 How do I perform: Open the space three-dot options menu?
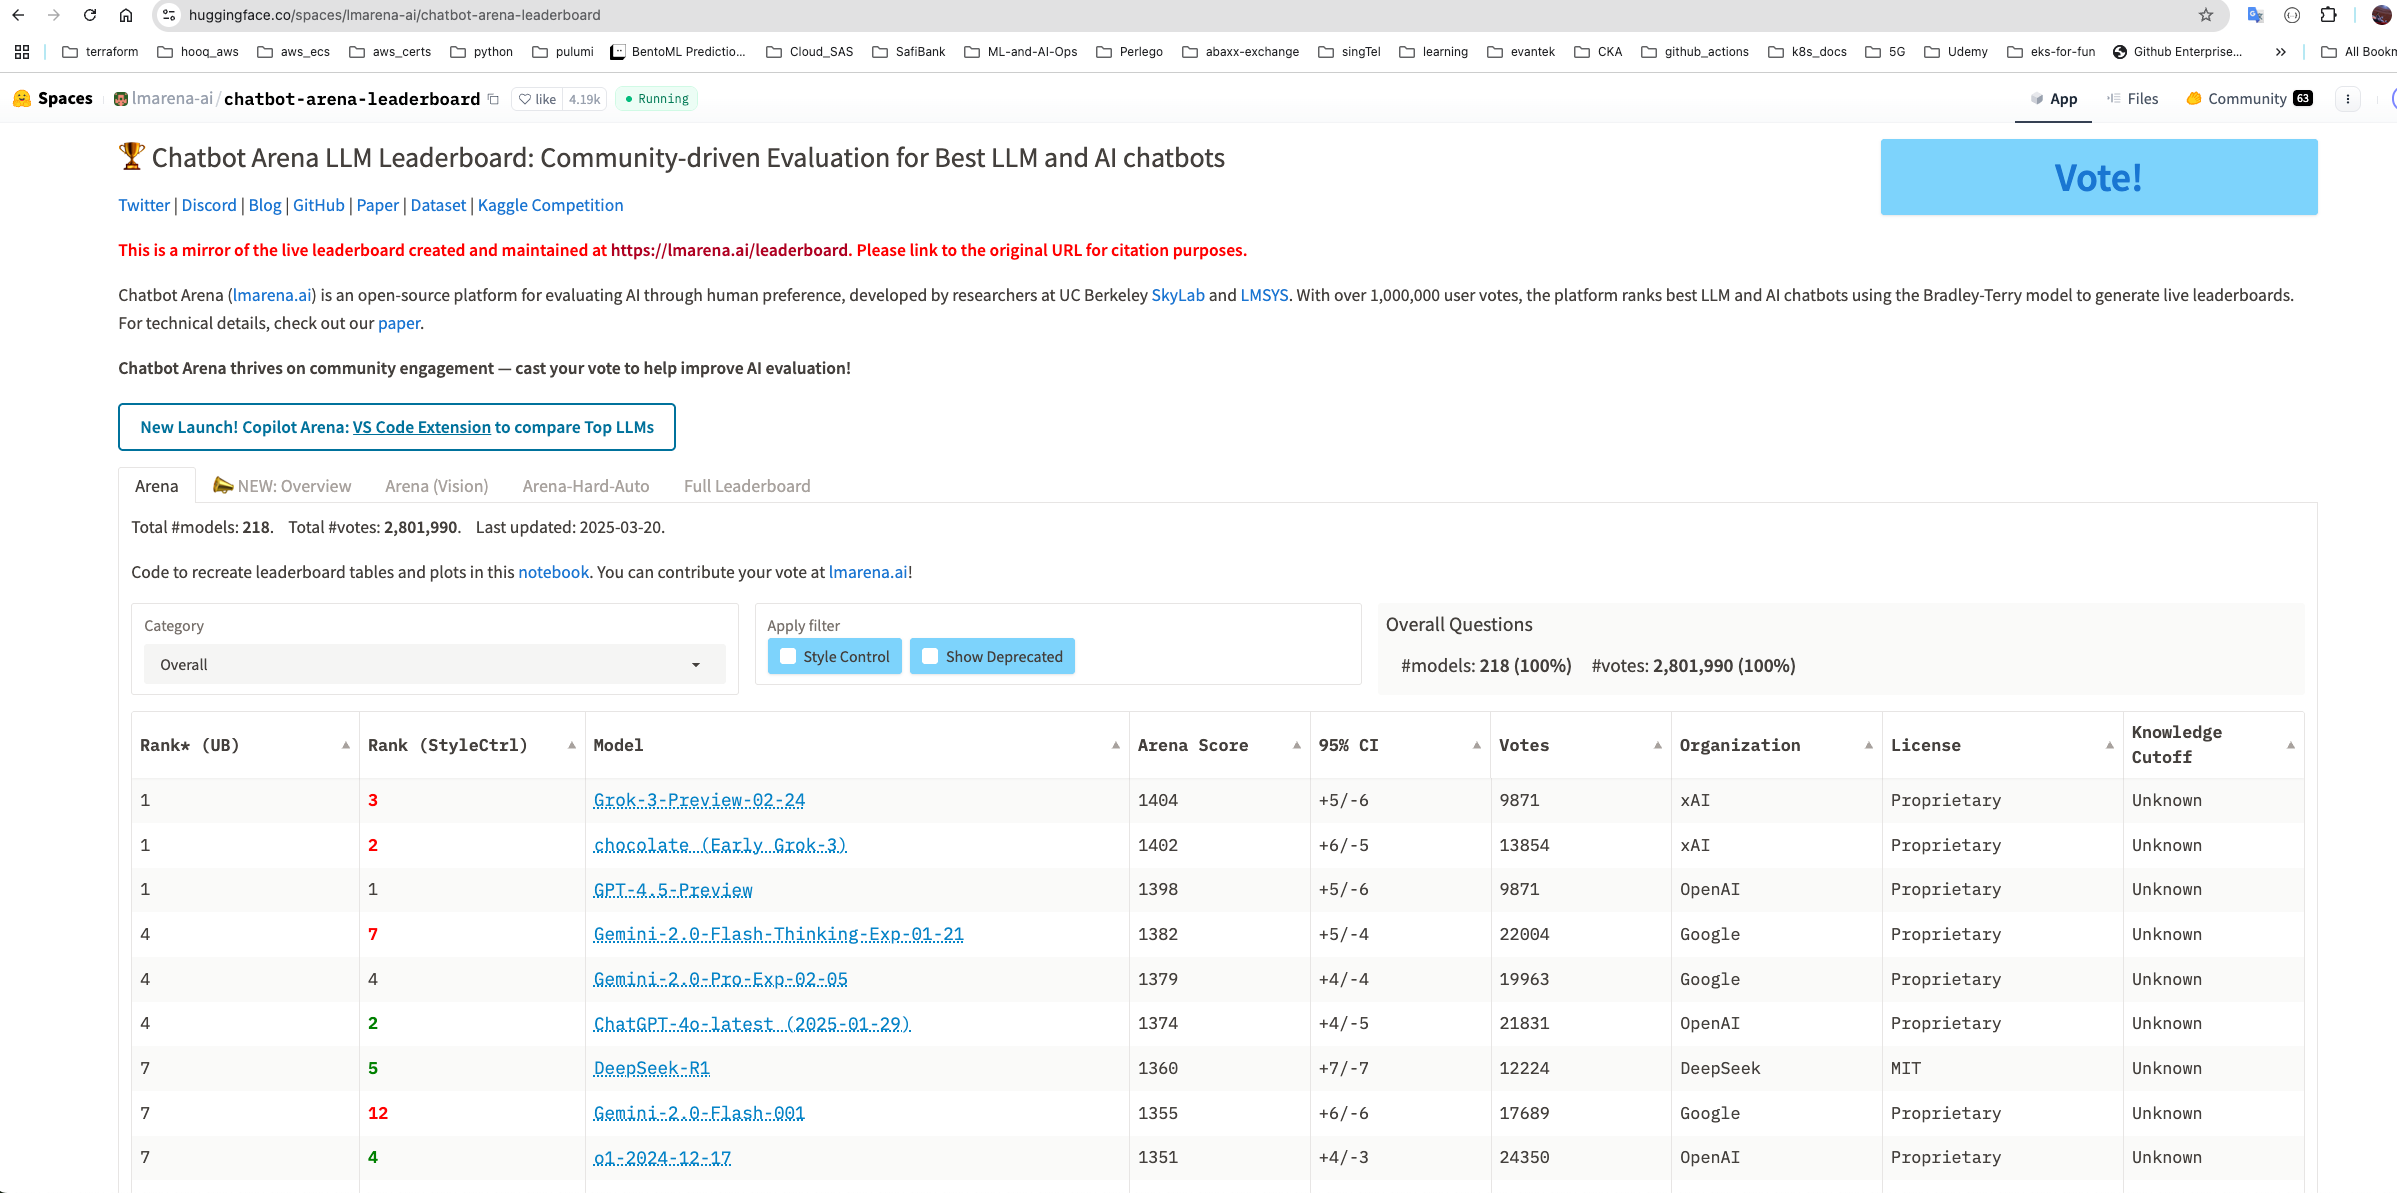point(2348,99)
